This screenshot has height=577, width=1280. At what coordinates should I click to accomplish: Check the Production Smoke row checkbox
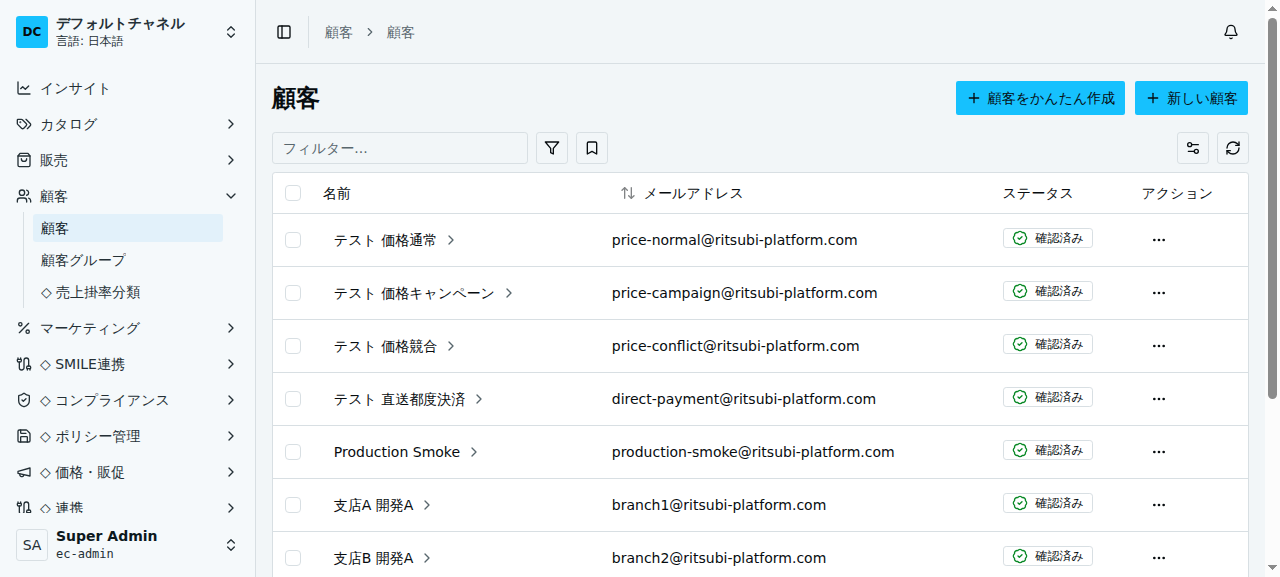click(x=293, y=452)
